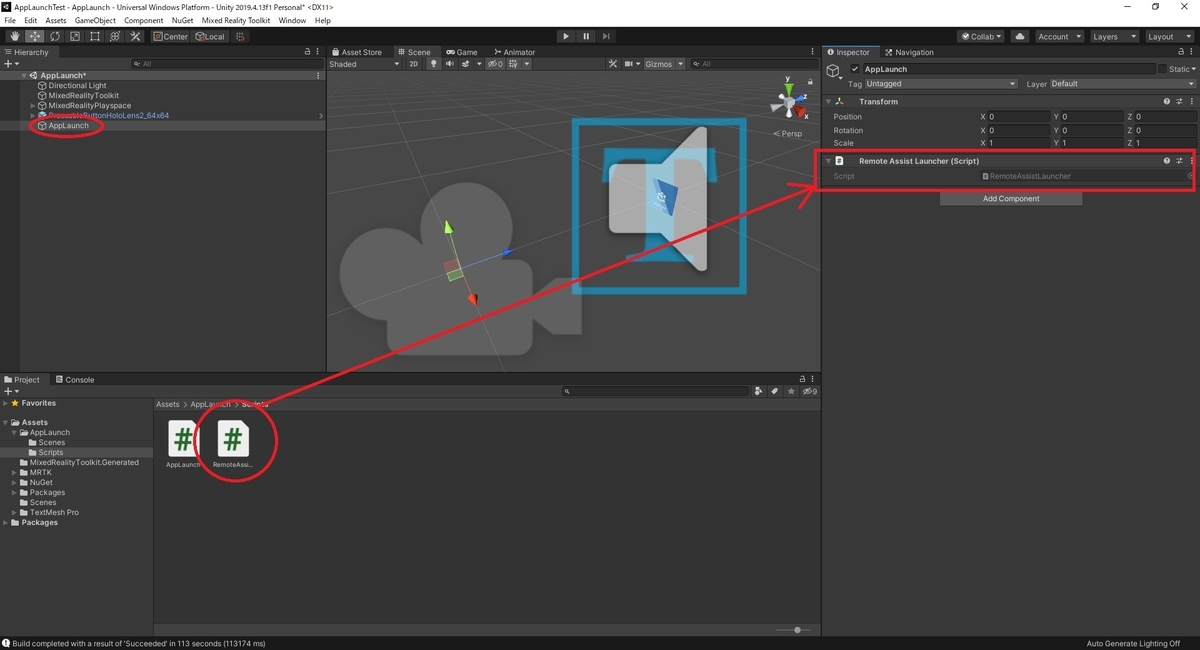
Task: Toggle hidden packages visibility in Project panel
Action: tap(811, 391)
